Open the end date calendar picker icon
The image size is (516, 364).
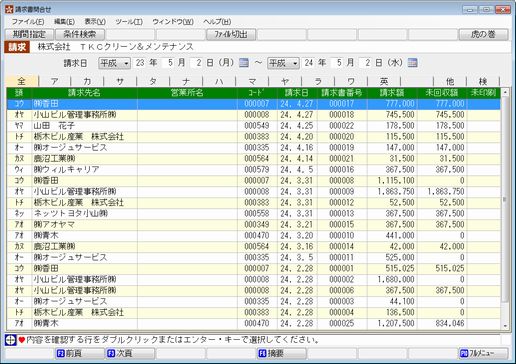tap(413, 63)
